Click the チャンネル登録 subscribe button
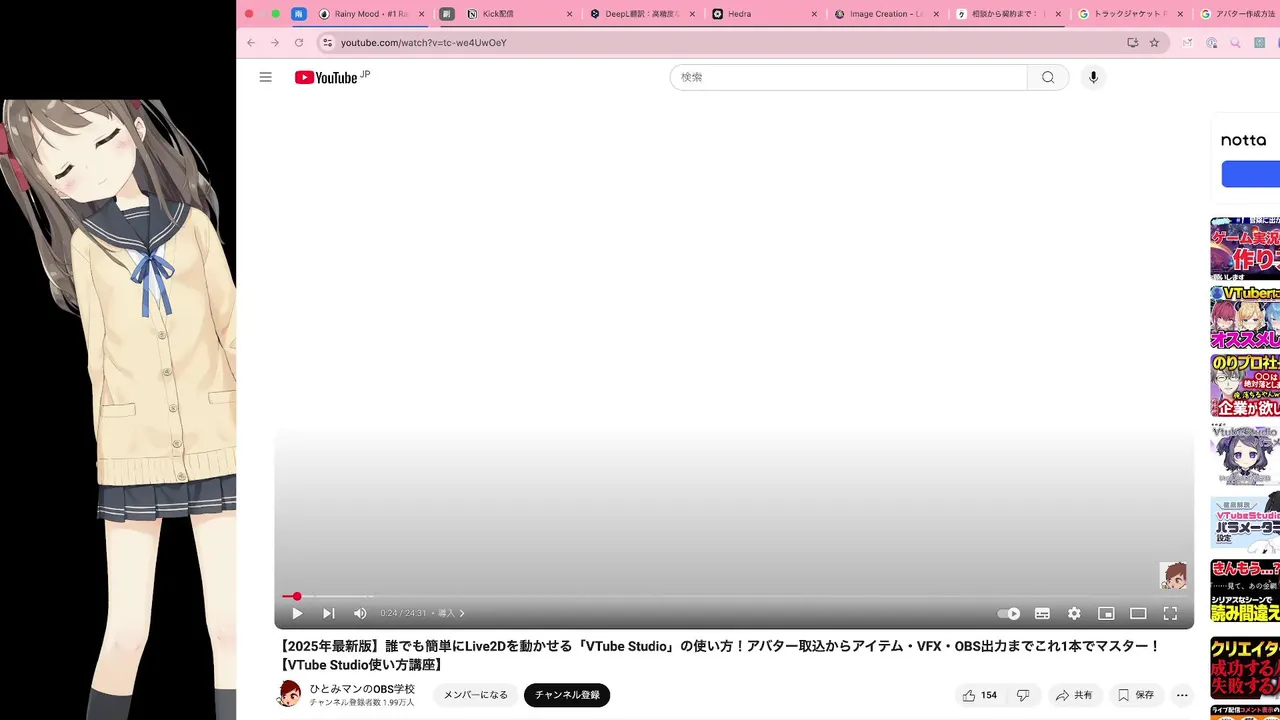This screenshot has height=720, width=1280. click(x=567, y=695)
